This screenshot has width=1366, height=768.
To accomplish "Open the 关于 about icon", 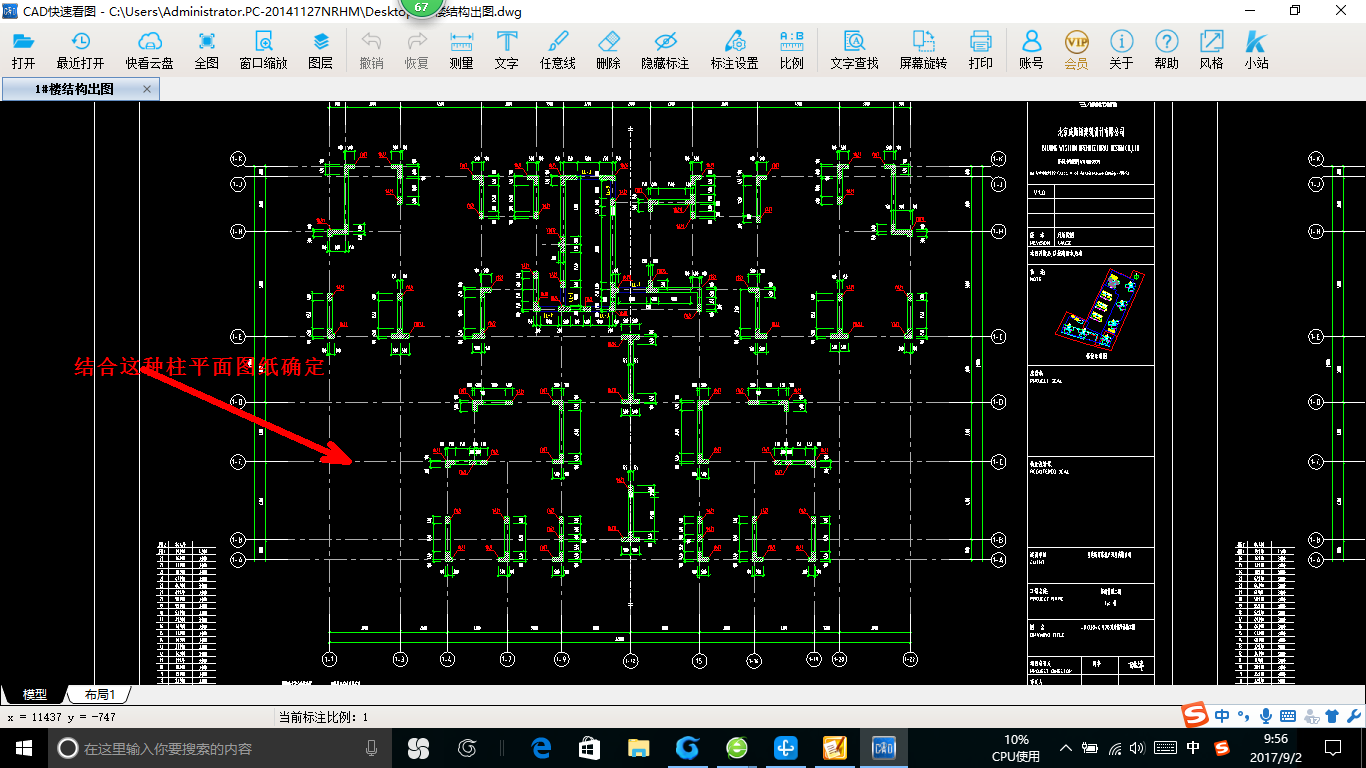I will click(1121, 50).
